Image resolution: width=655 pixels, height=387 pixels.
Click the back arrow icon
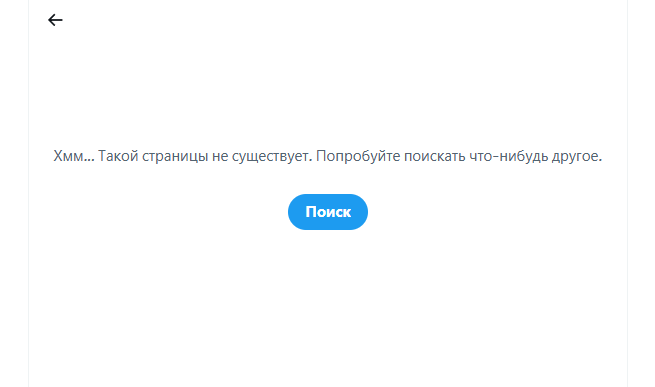[x=55, y=20]
